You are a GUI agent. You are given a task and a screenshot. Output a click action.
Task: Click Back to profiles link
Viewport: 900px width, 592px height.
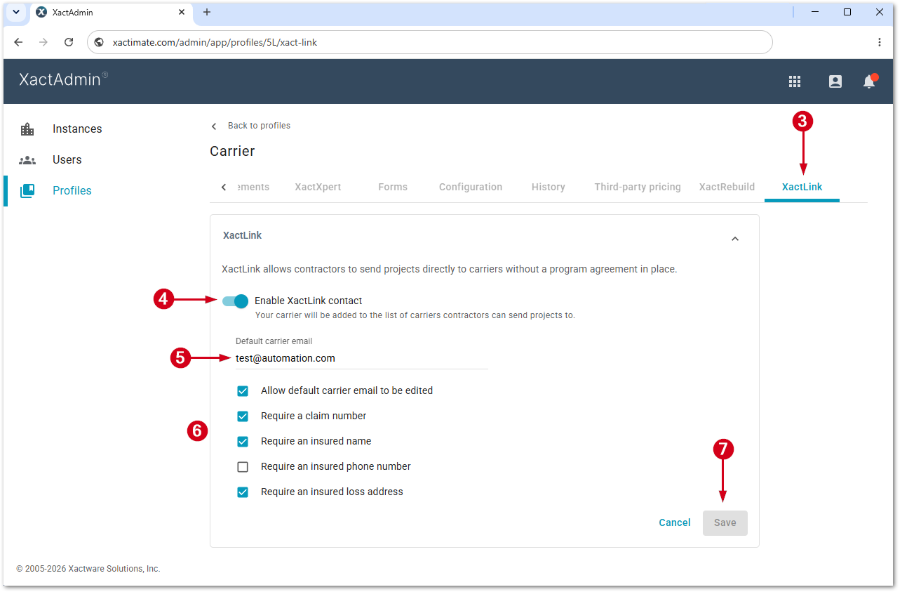(259, 126)
